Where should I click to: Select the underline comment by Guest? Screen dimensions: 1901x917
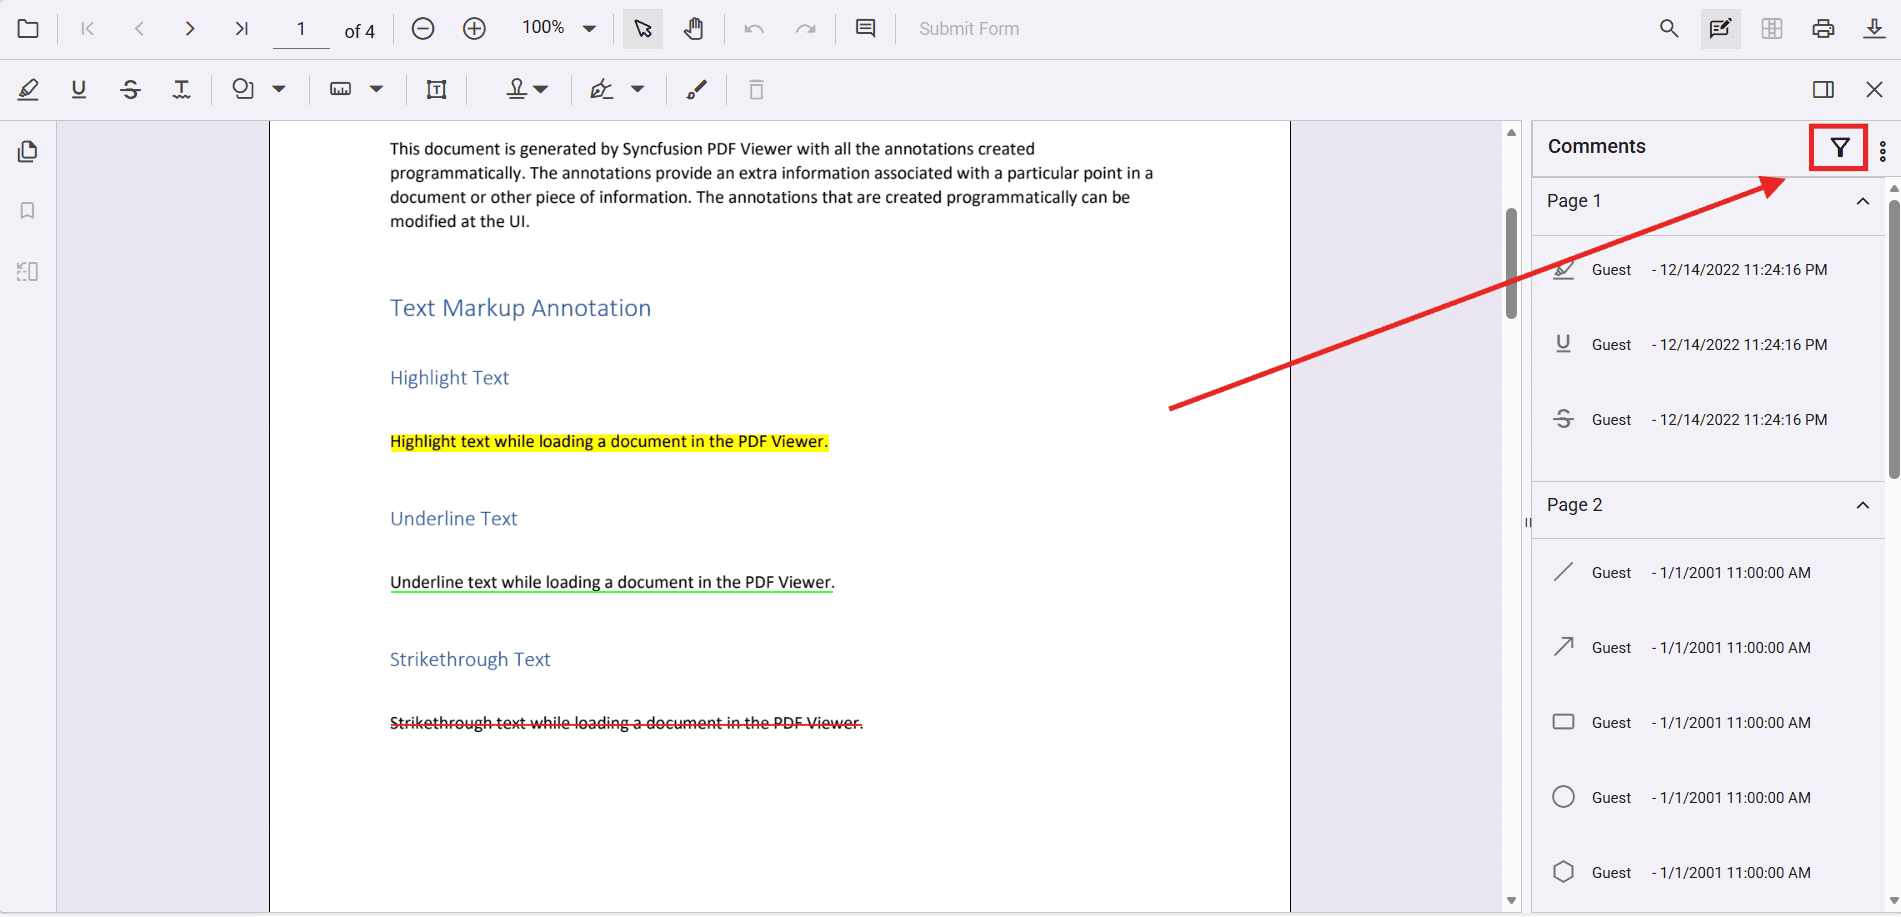coord(1708,345)
